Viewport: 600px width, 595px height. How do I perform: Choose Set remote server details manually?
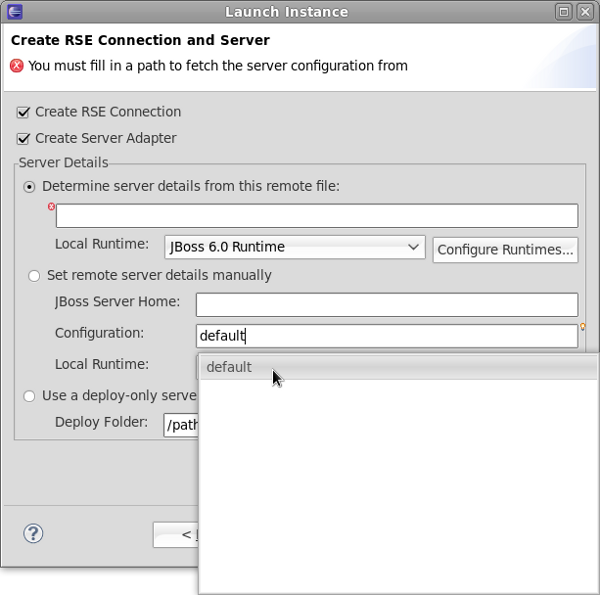tap(34, 276)
